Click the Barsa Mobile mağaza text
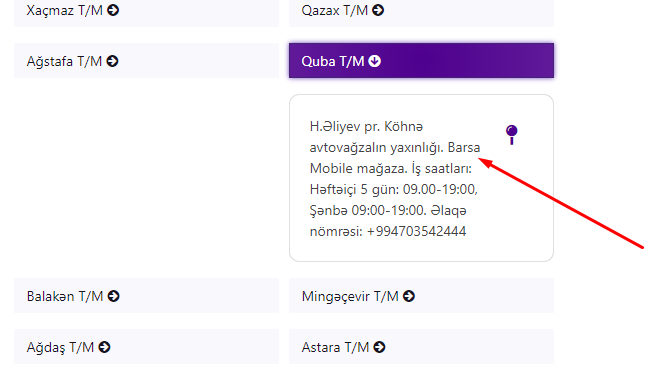Image resolution: width=653 pixels, height=379 pixels. pyautogui.click(x=395, y=158)
